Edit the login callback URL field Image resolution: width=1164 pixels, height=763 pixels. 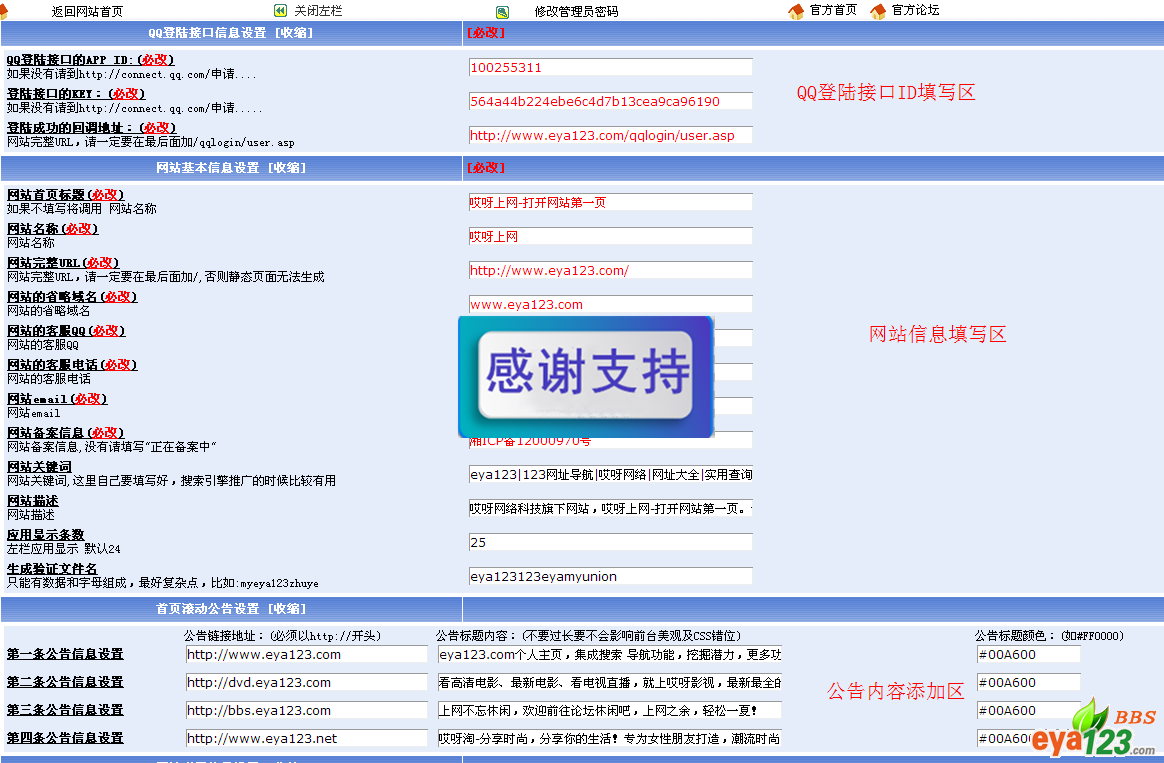tap(611, 135)
